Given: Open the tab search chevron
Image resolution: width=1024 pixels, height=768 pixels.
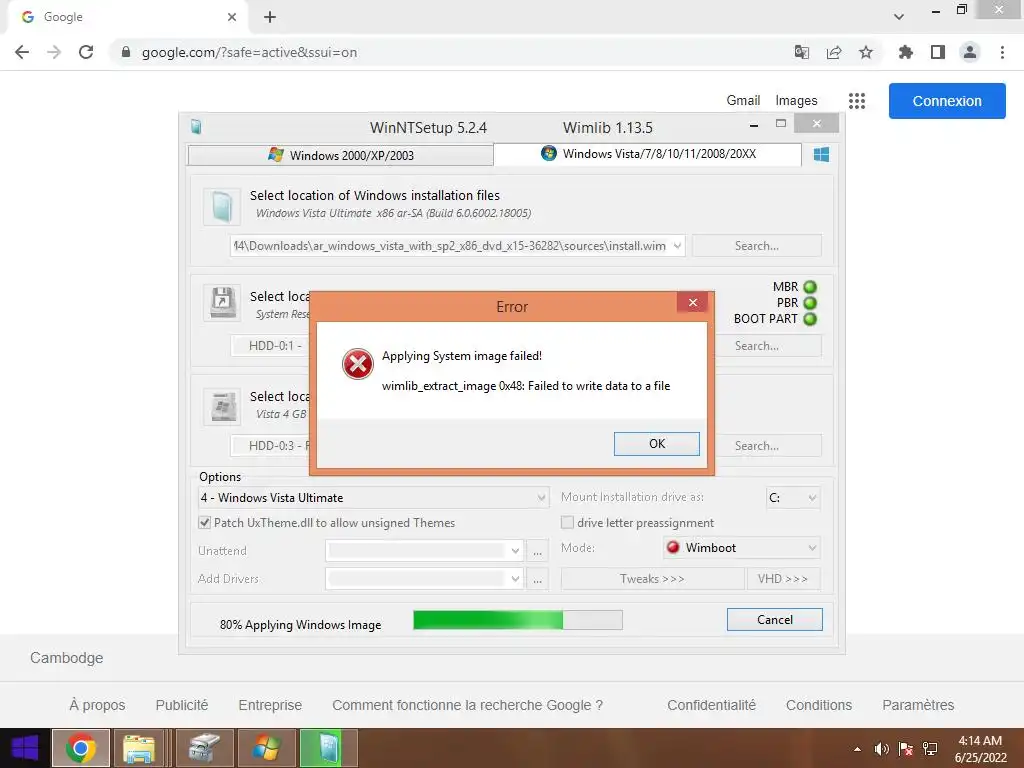Looking at the screenshot, I should click(899, 17).
